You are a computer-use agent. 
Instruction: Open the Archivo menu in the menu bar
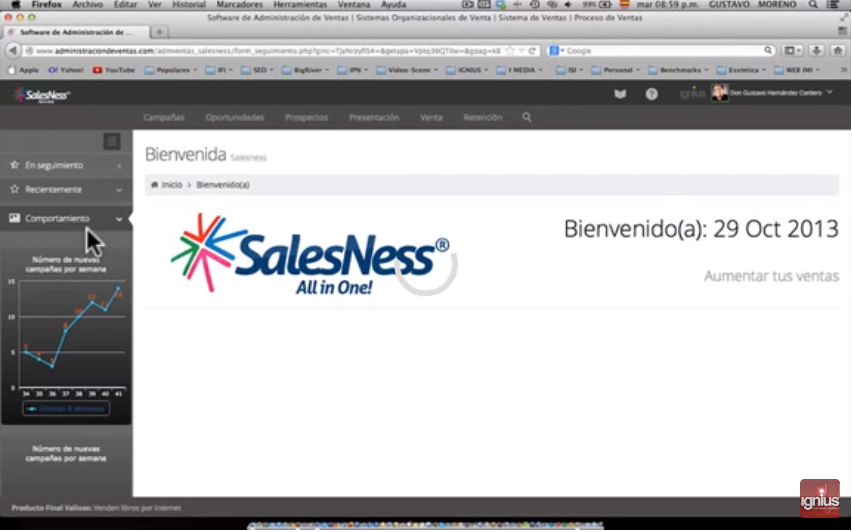pos(87,4)
